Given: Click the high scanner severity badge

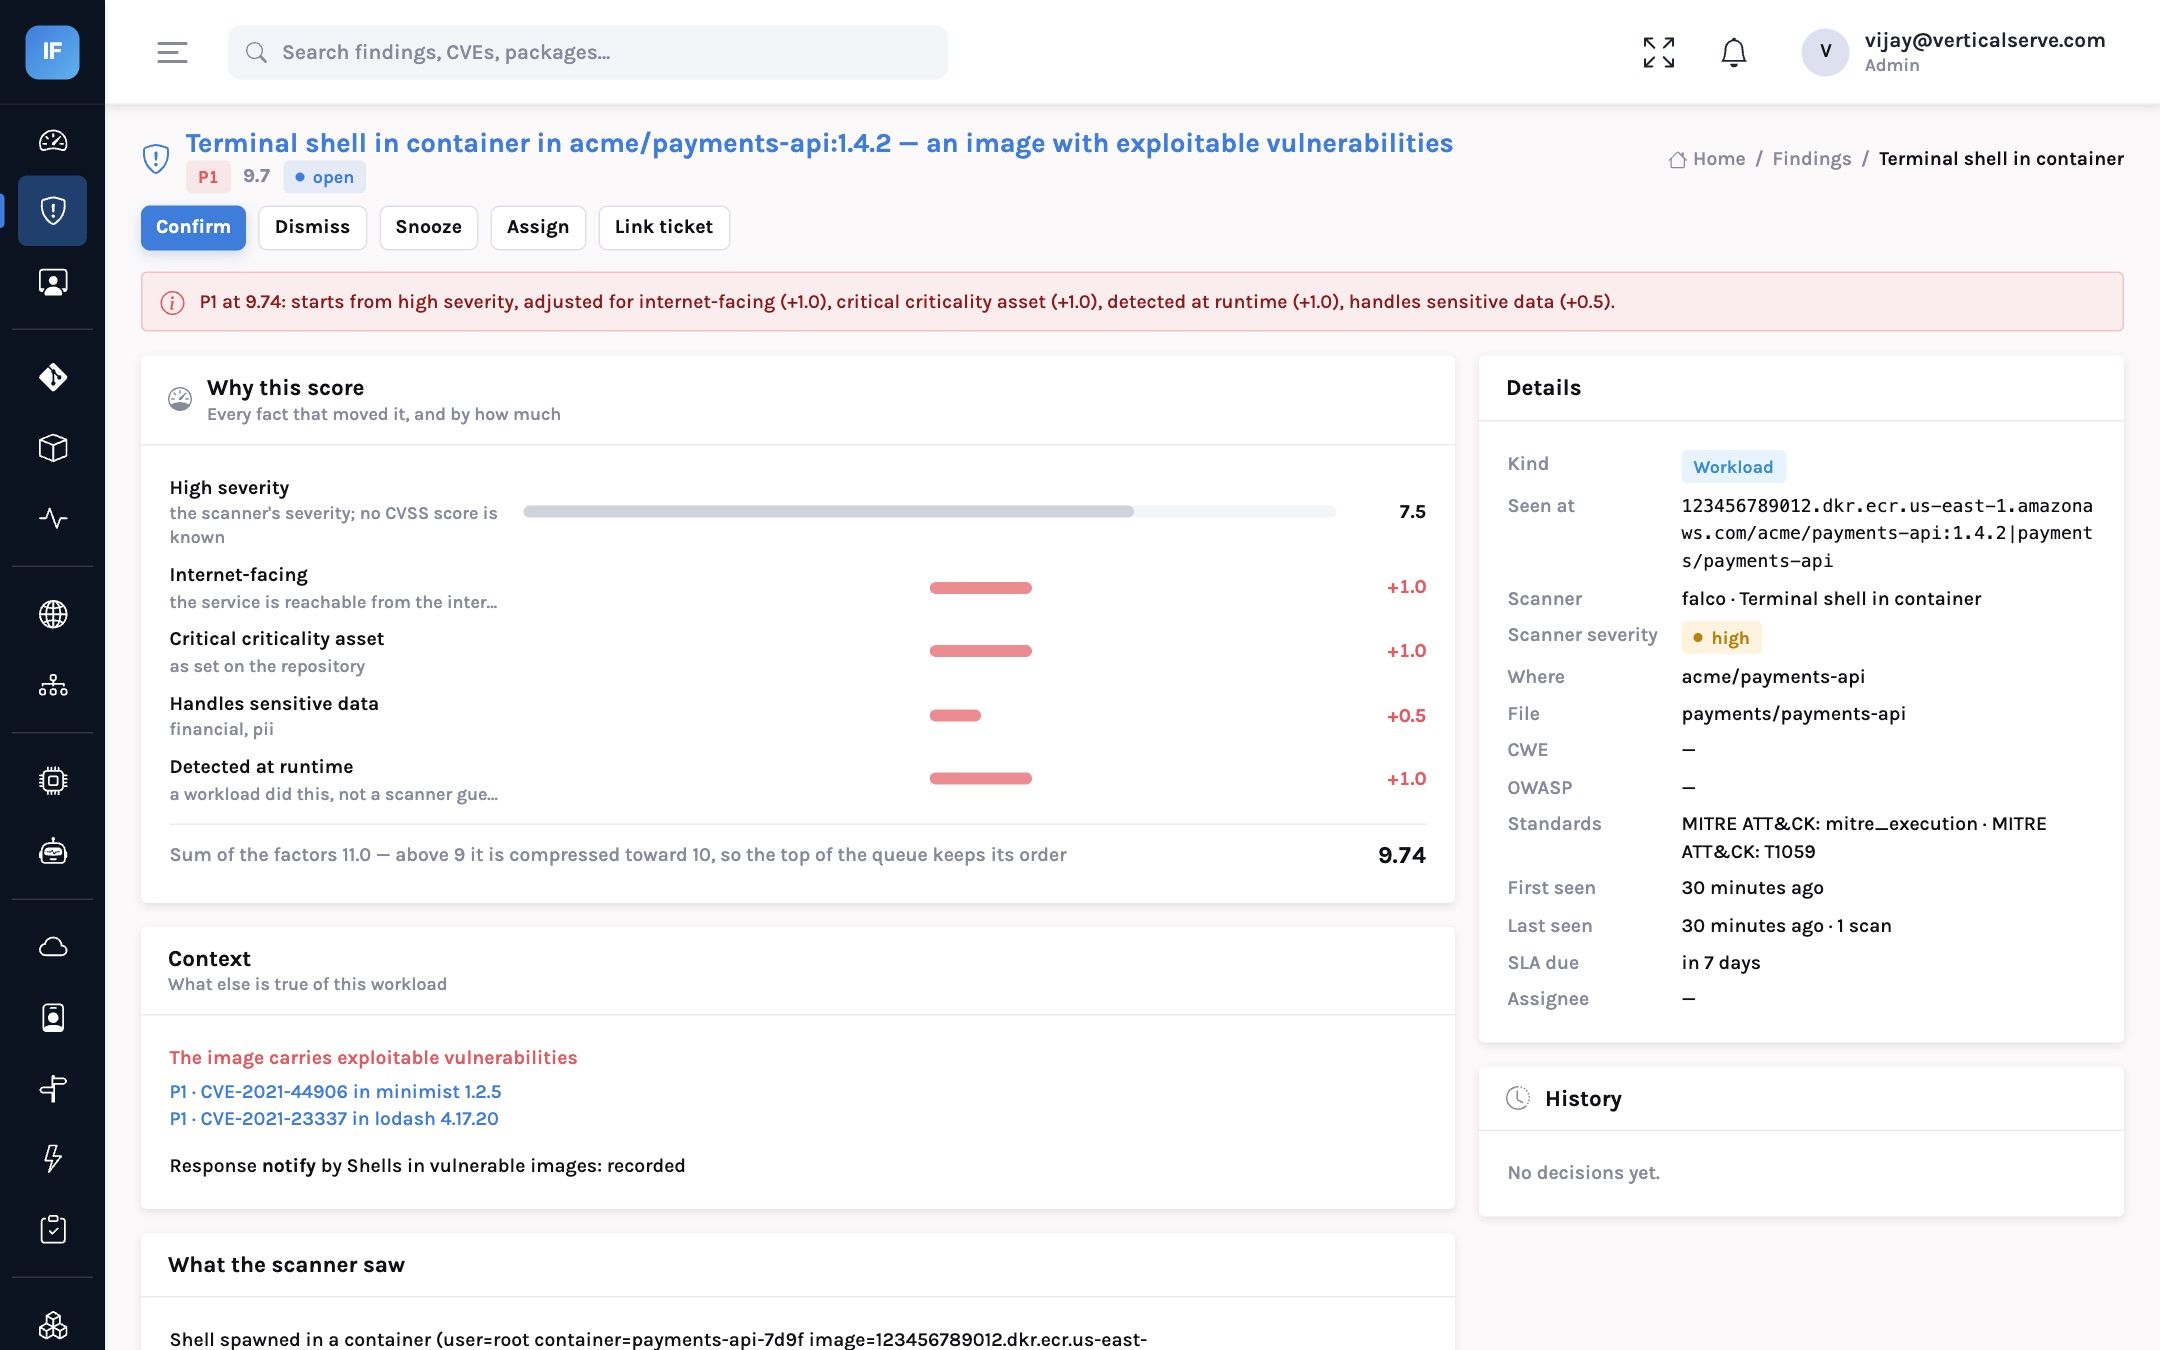Looking at the screenshot, I should (x=1721, y=638).
